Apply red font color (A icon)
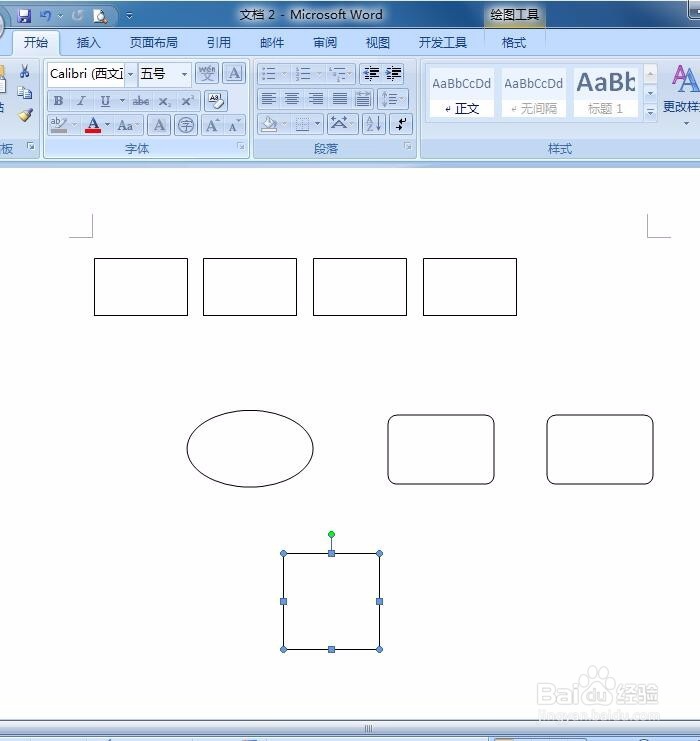700x741 pixels. click(93, 125)
